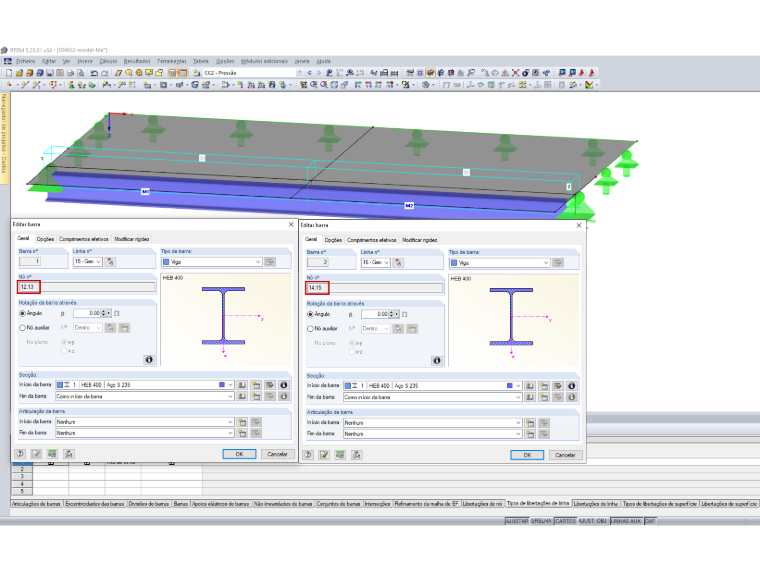760x570 pixels.
Task: Open Tipo de barra dropdown in right dialog
Action: pos(546,263)
